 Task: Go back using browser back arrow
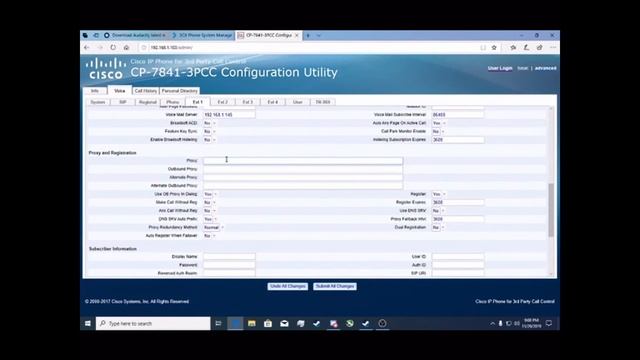(87, 48)
